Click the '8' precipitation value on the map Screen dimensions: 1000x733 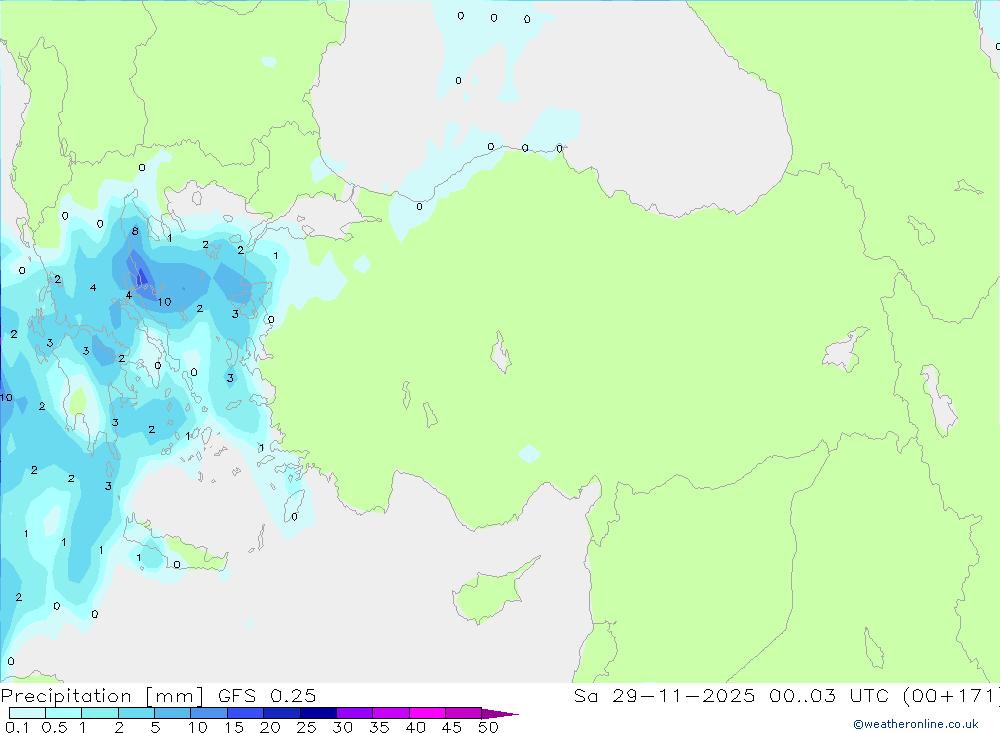pos(135,231)
